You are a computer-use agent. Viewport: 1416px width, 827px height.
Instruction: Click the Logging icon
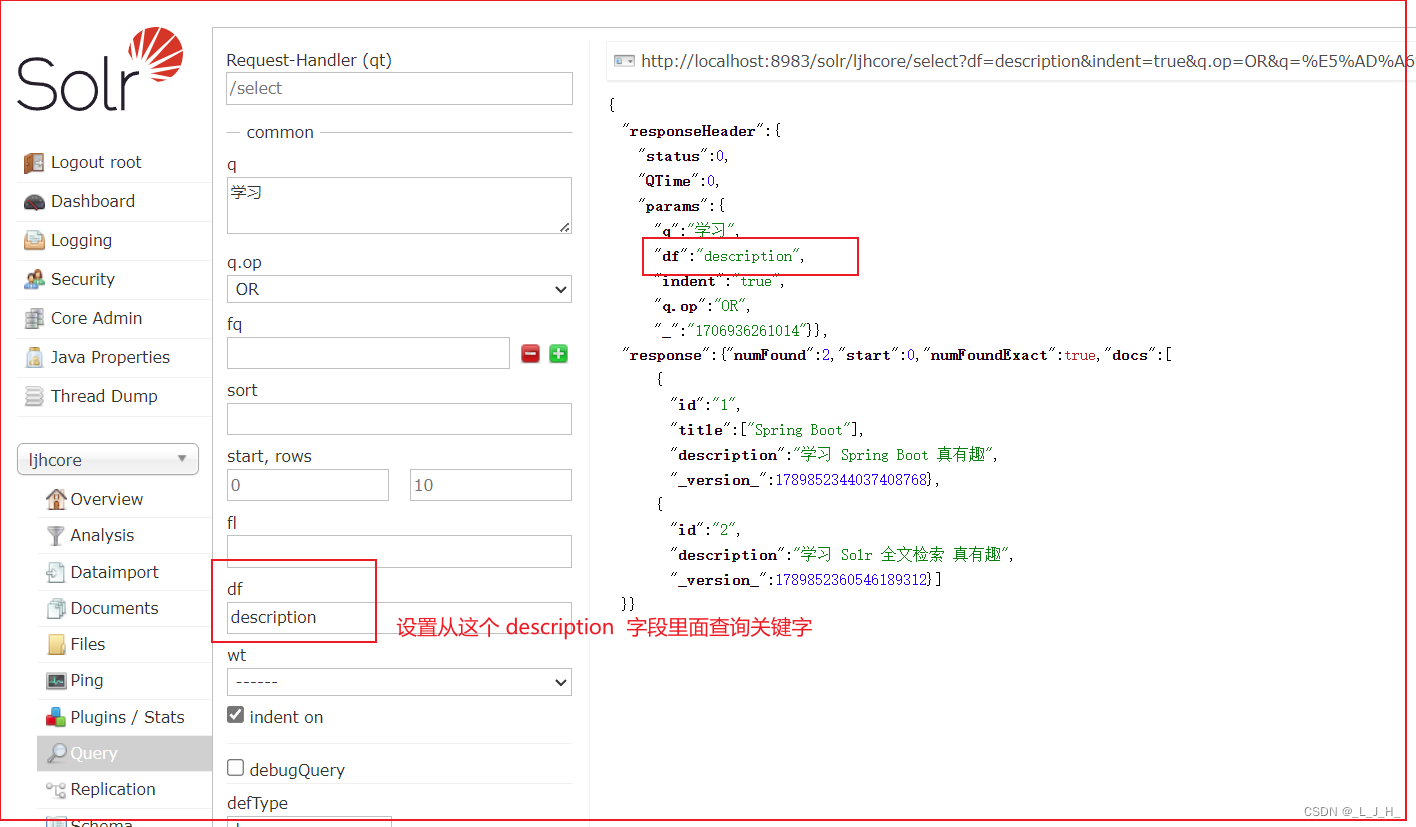(34, 241)
